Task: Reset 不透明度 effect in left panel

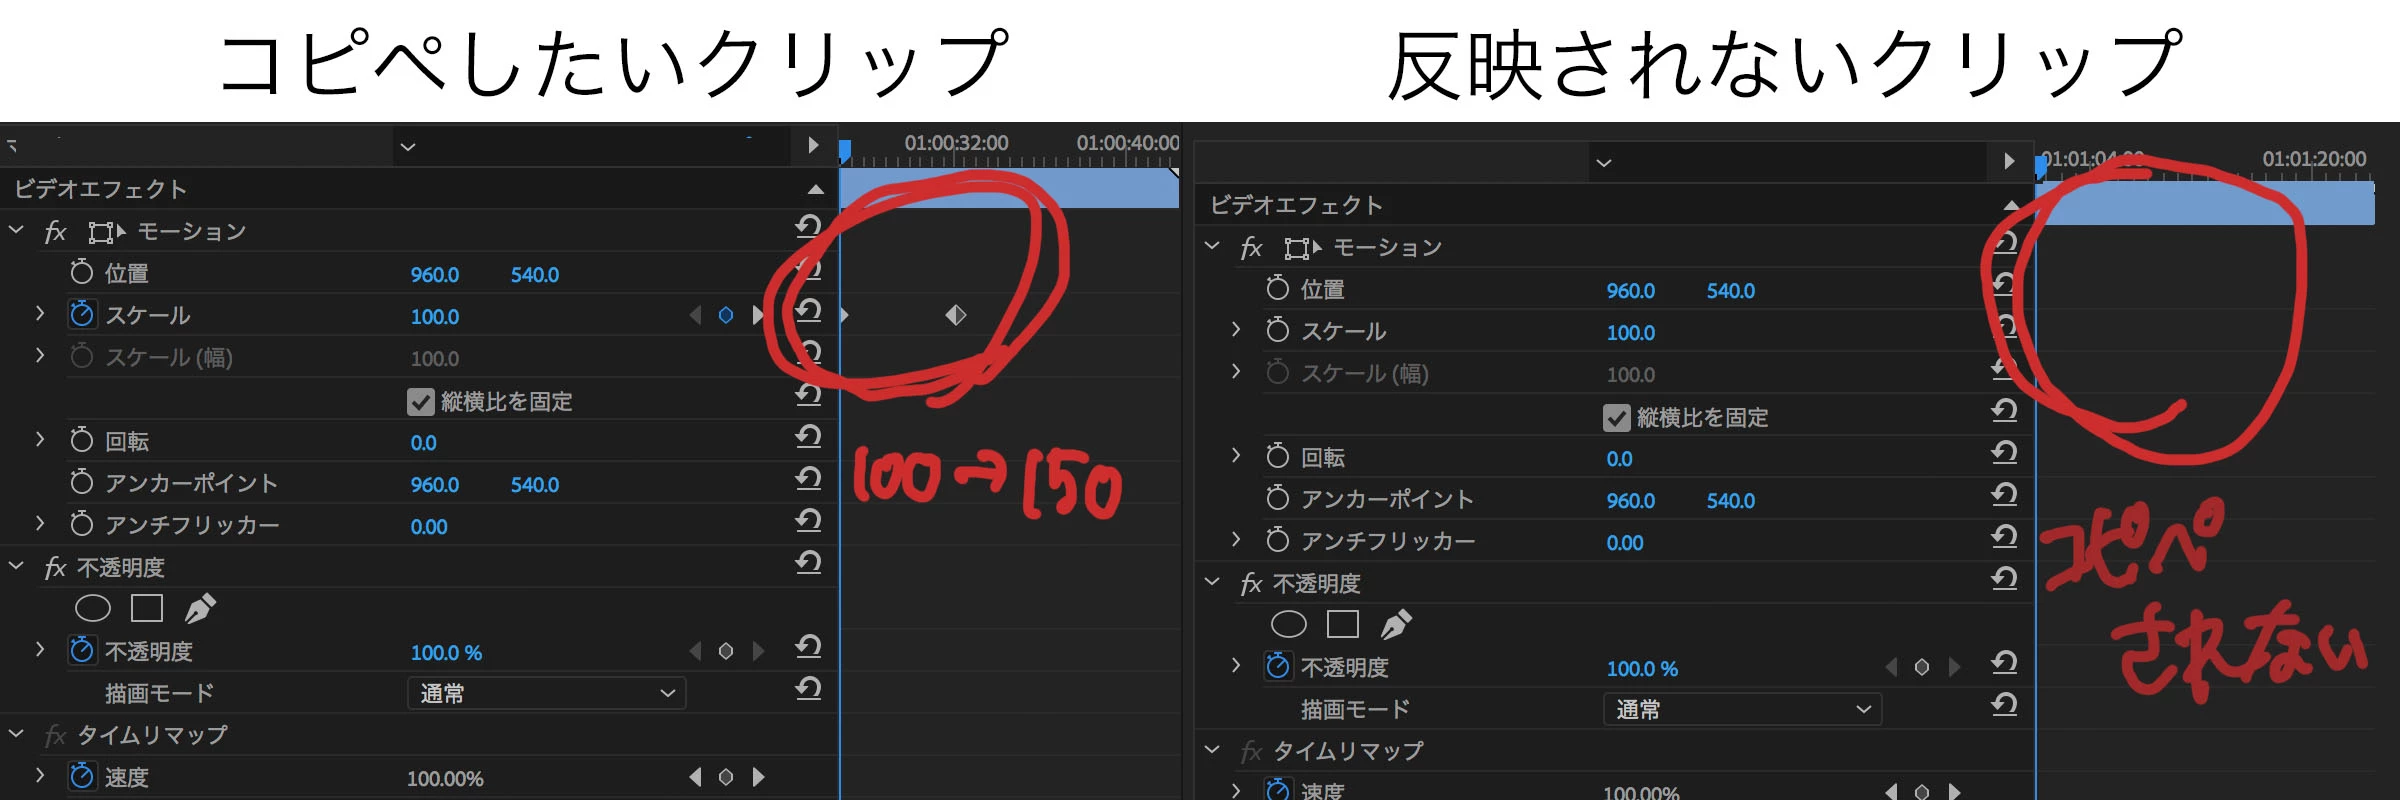Action: (808, 564)
